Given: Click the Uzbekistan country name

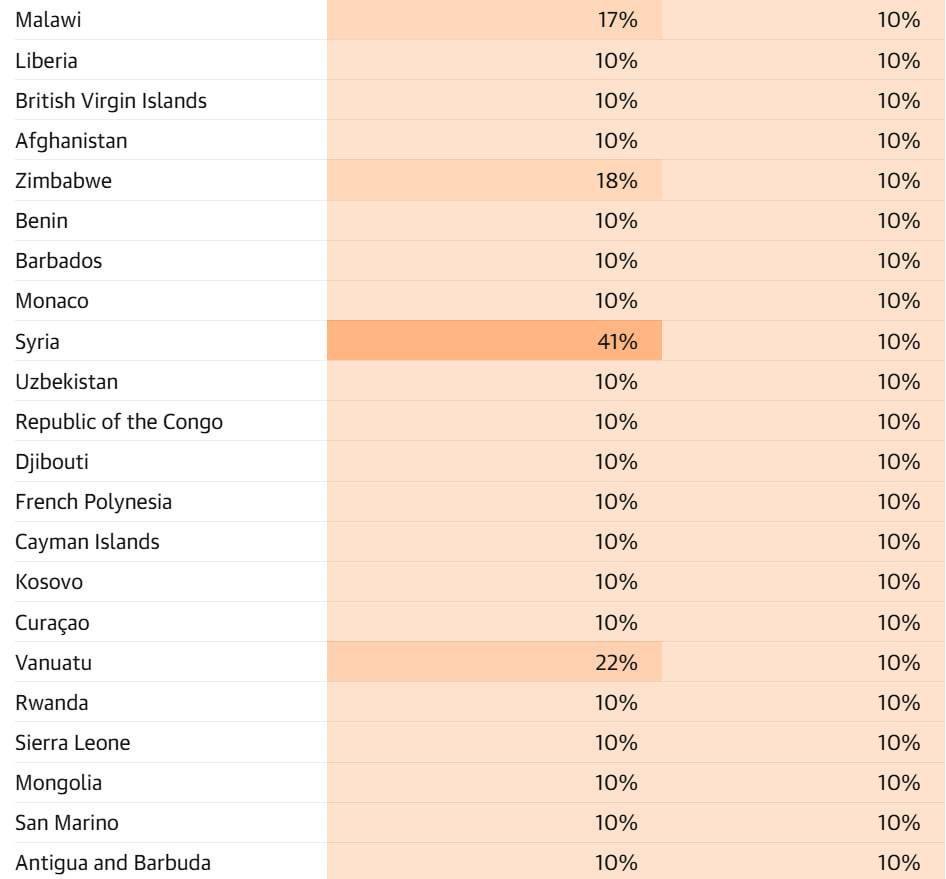Looking at the screenshot, I should [x=66, y=382].
